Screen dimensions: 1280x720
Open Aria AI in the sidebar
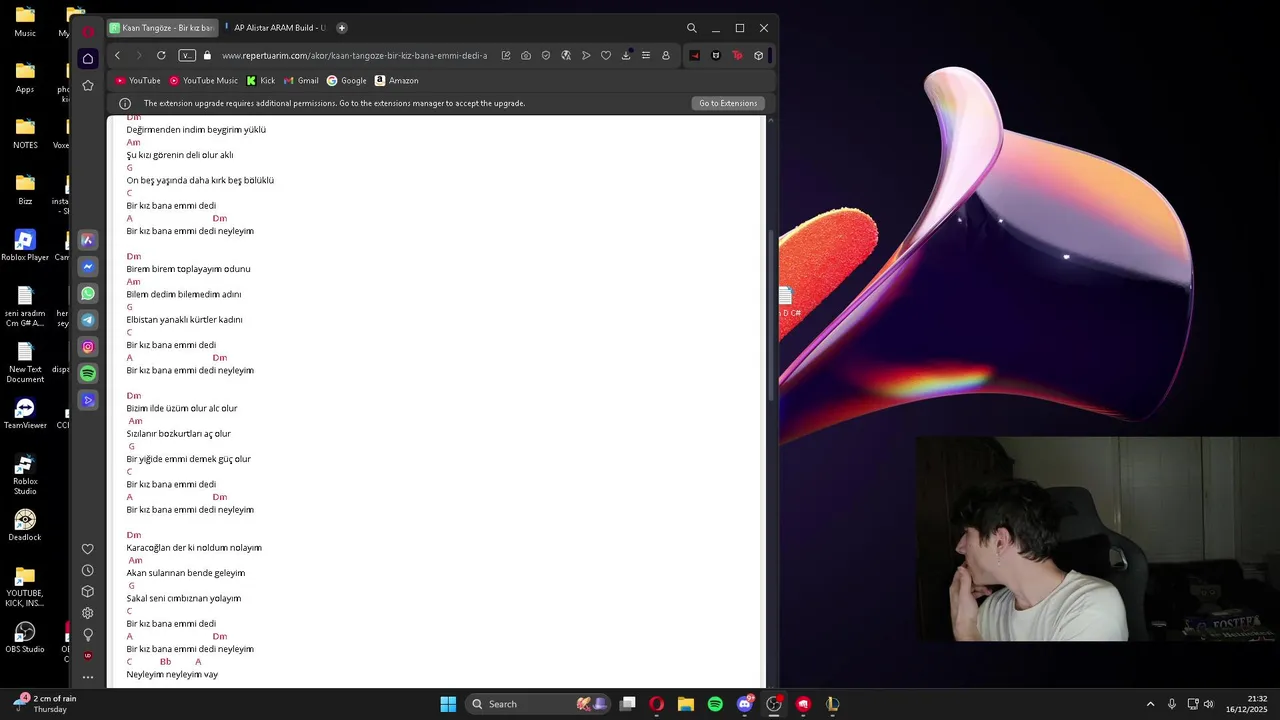[x=88, y=240]
